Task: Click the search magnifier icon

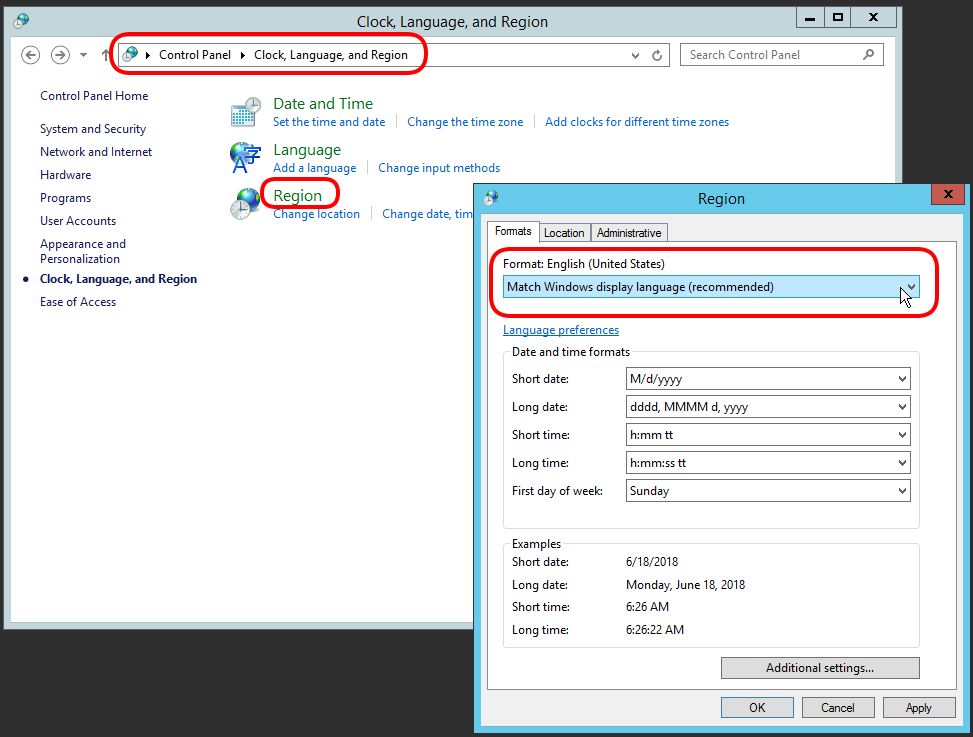Action: (x=869, y=55)
